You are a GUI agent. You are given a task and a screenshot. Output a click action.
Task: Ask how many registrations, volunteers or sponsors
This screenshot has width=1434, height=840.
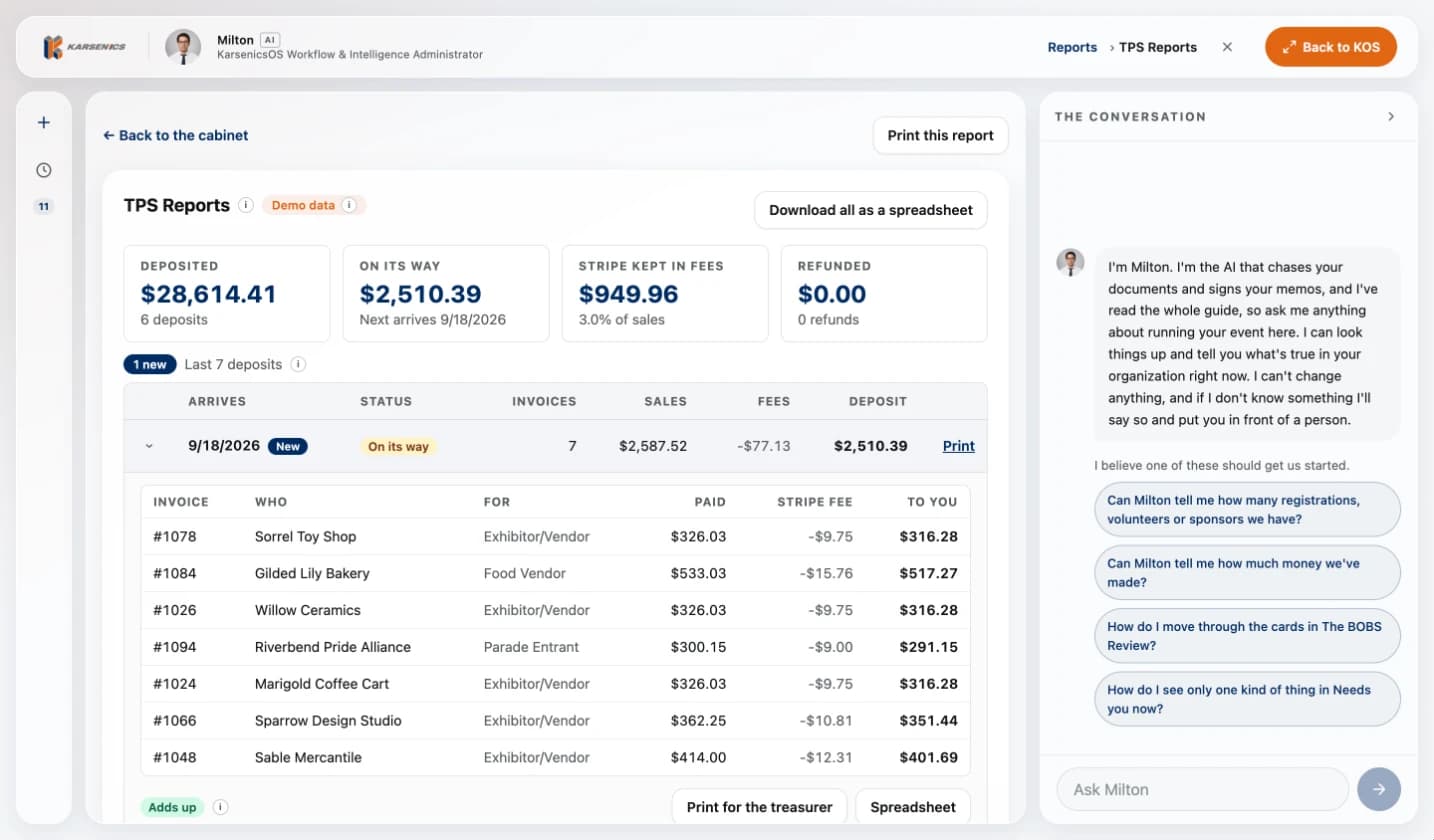[x=1247, y=509]
